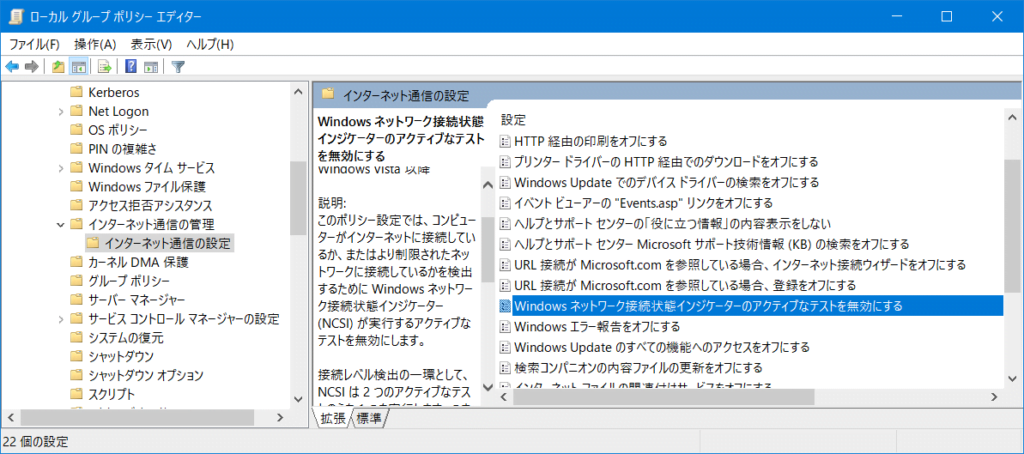The image size is (1024, 454).
Task: Click the シャットダウン folder icon
Action: (76, 357)
